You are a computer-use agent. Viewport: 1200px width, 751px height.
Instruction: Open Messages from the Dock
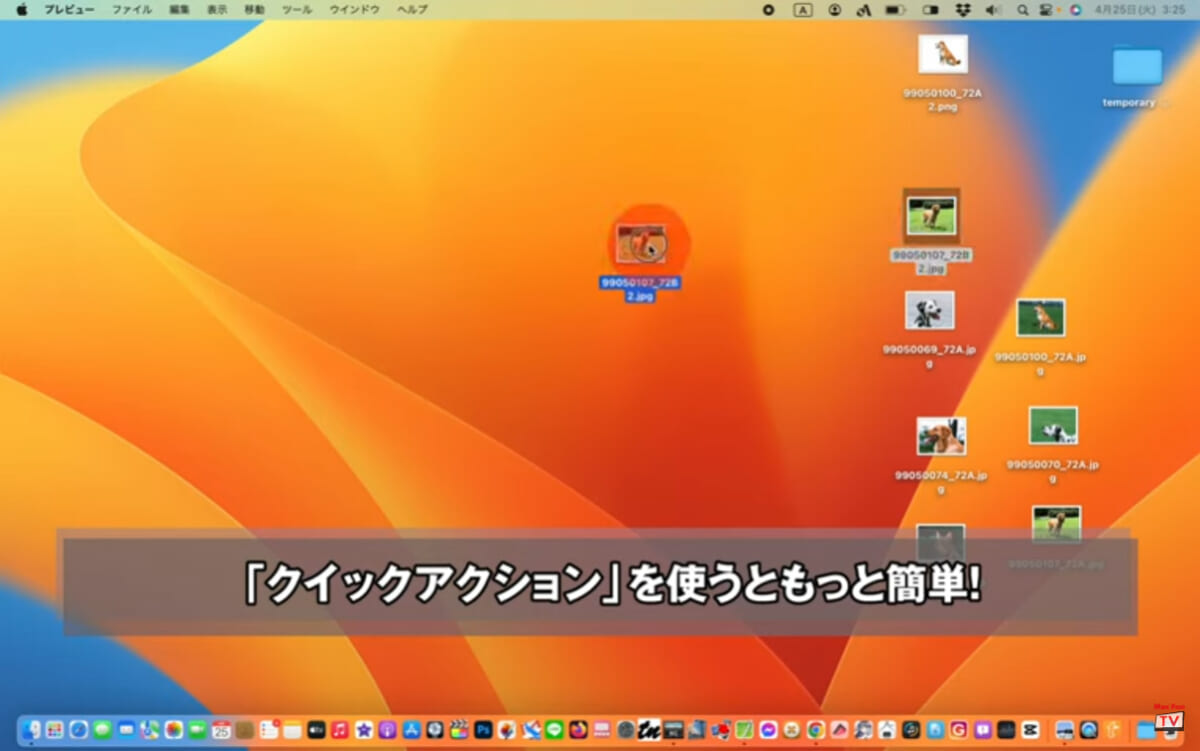102,730
